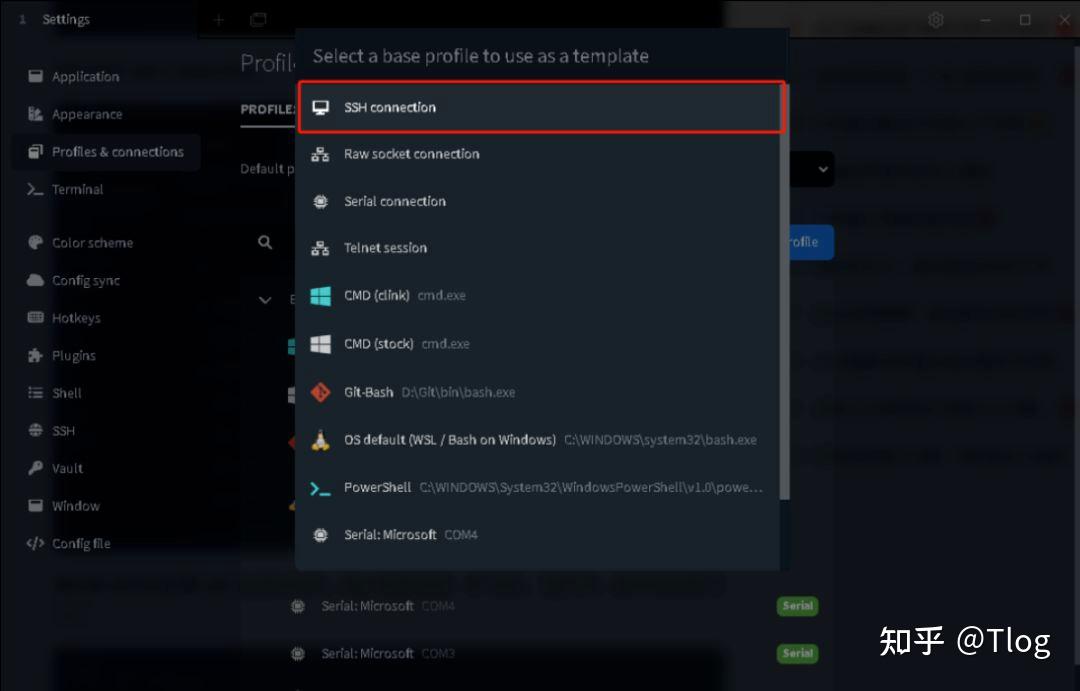The height and width of the screenshot is (691, 1080).
Task: Click the Color scheme palette icon
Action: tap(35, 243)
